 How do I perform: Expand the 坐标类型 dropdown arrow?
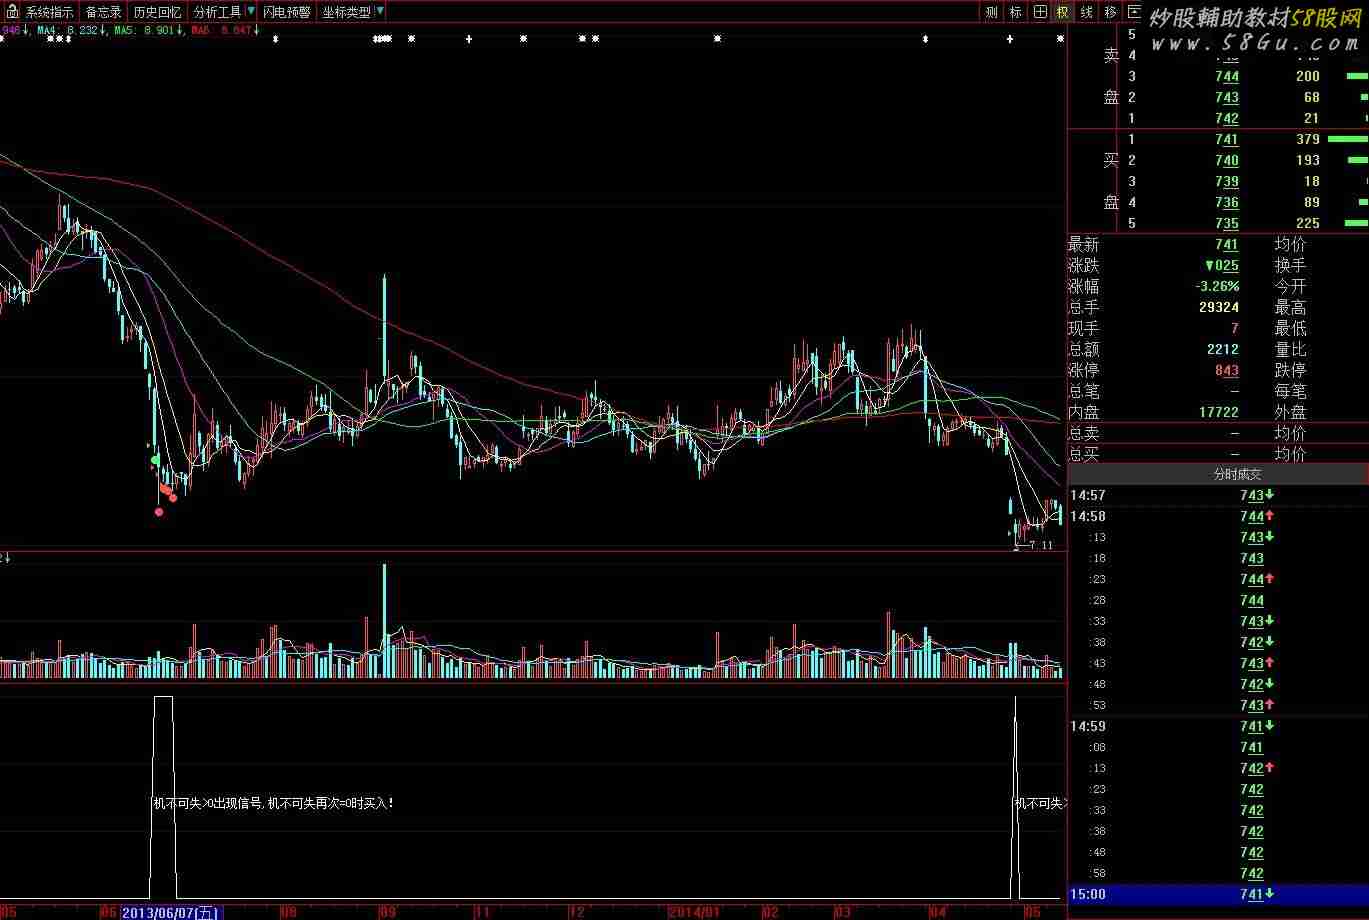[x=380, y=13]
